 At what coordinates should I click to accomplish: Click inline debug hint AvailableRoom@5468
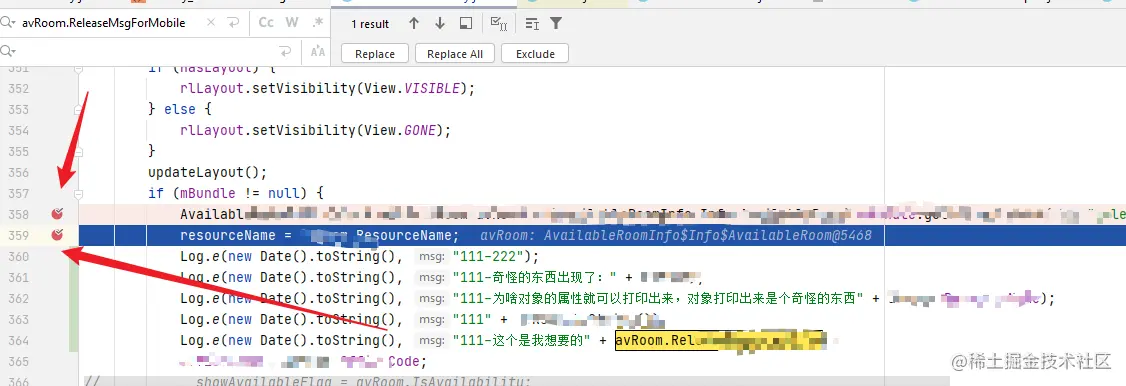[676, 235]
